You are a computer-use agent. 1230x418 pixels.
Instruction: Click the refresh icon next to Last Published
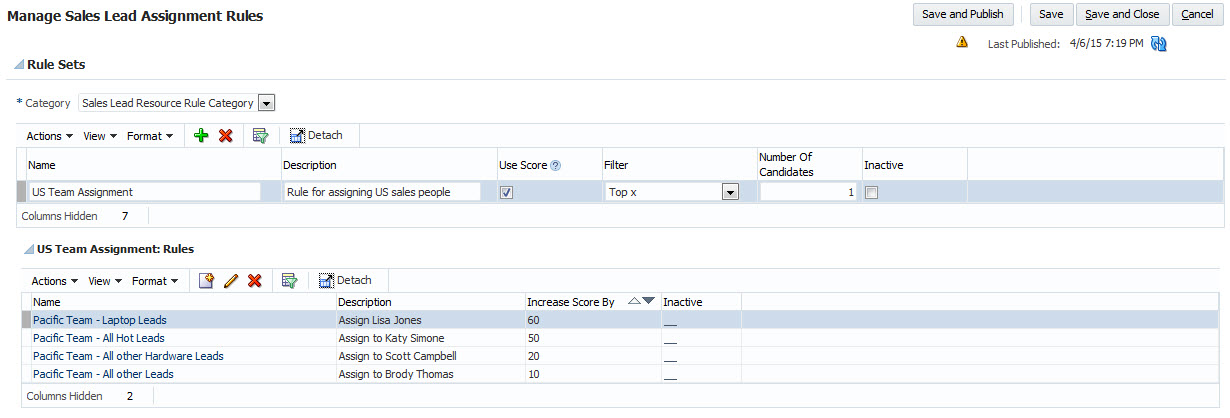click(x=1159, y=44)
